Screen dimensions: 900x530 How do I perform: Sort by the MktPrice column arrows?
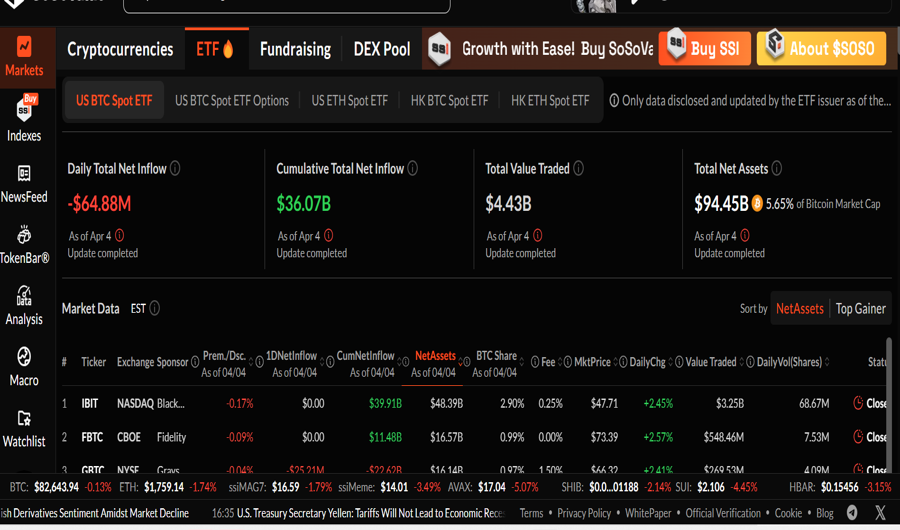tap(615, 362)
